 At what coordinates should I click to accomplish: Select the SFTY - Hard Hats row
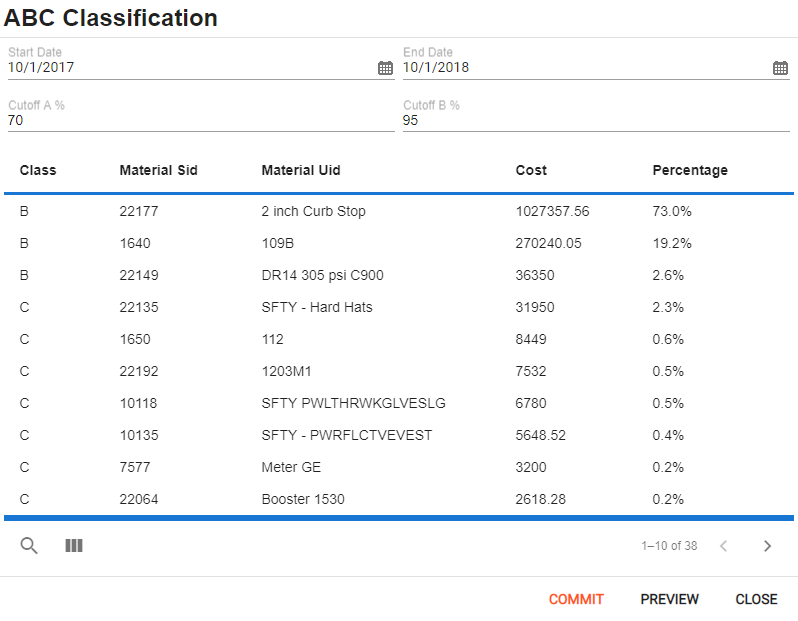[399, 307]
